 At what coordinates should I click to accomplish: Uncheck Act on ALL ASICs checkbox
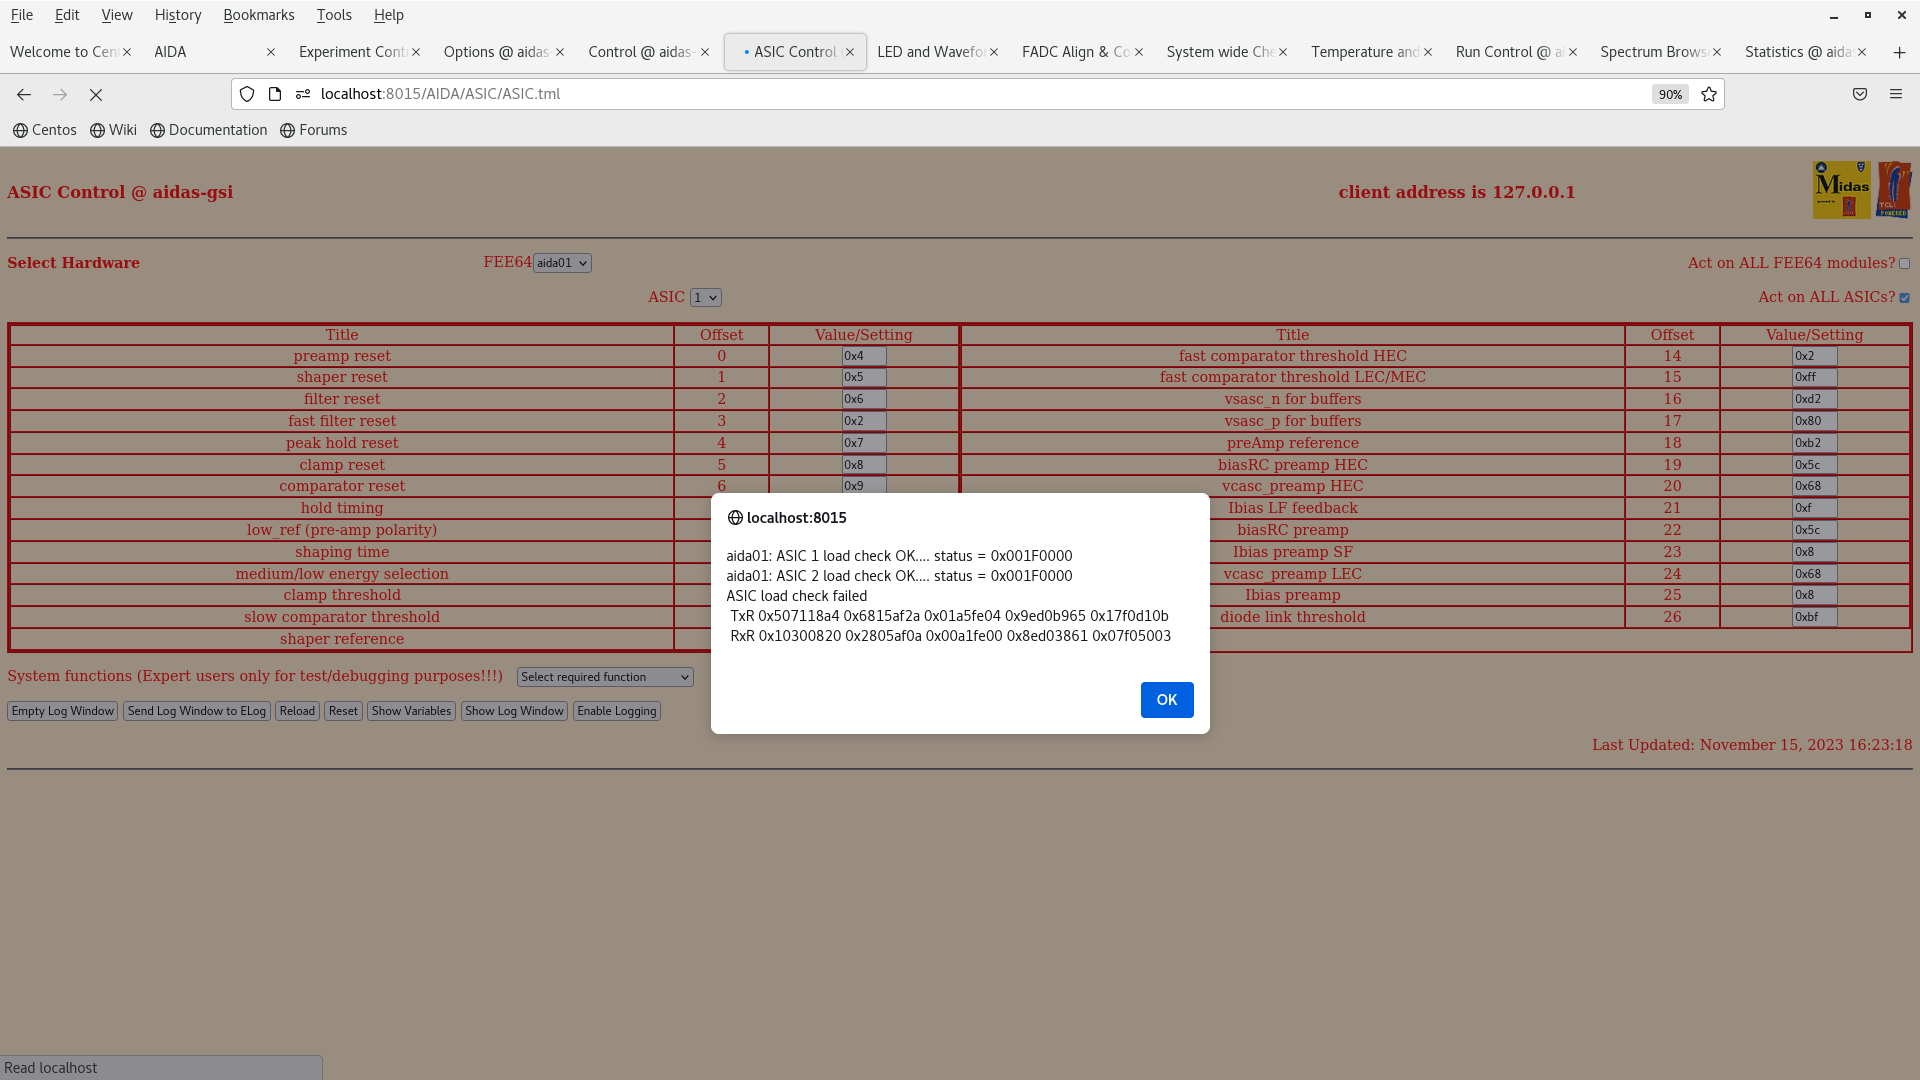(x=1904, y=298)
